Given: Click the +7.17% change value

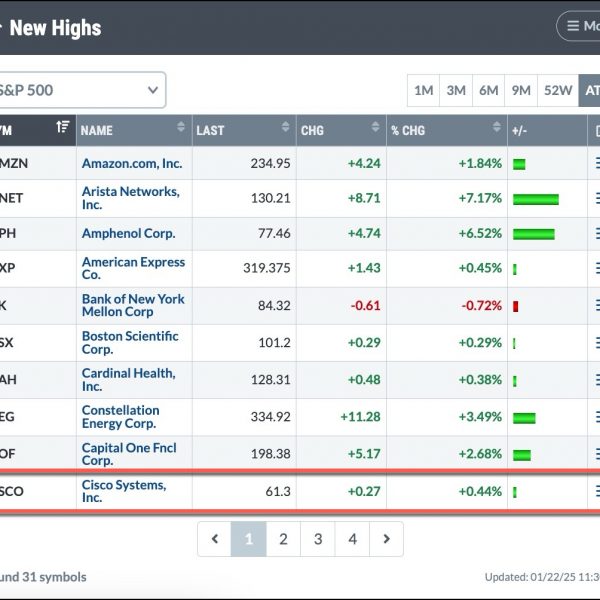Looking at the screenshot, I should click(x=480, y=198).
